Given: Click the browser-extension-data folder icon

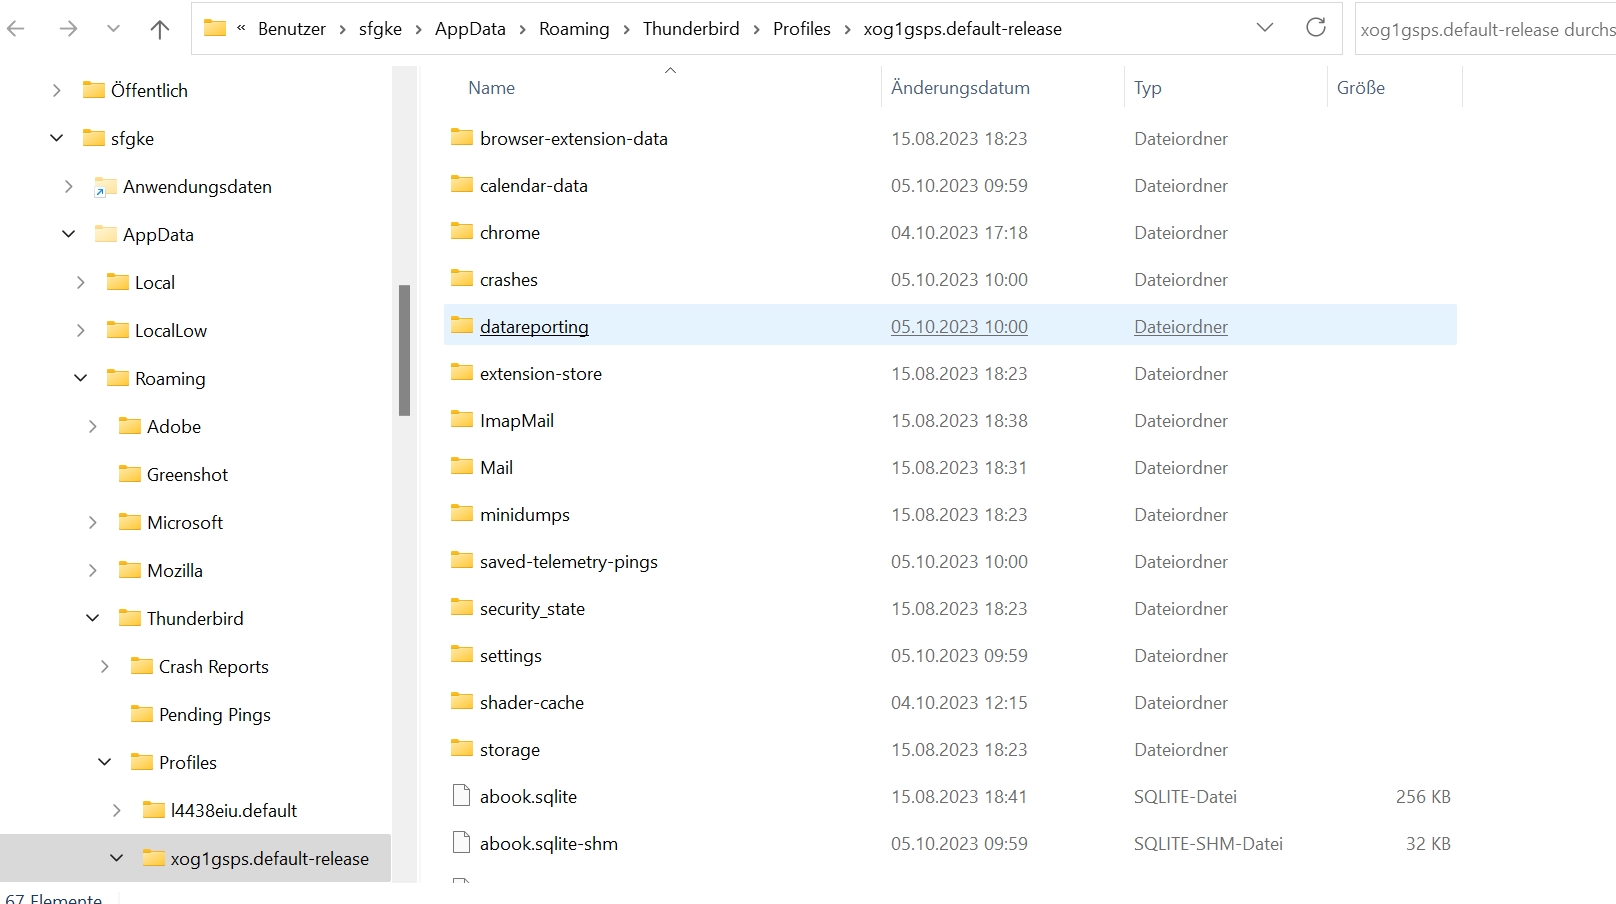Looking at the screenshot, I should (x=462, y=137).
